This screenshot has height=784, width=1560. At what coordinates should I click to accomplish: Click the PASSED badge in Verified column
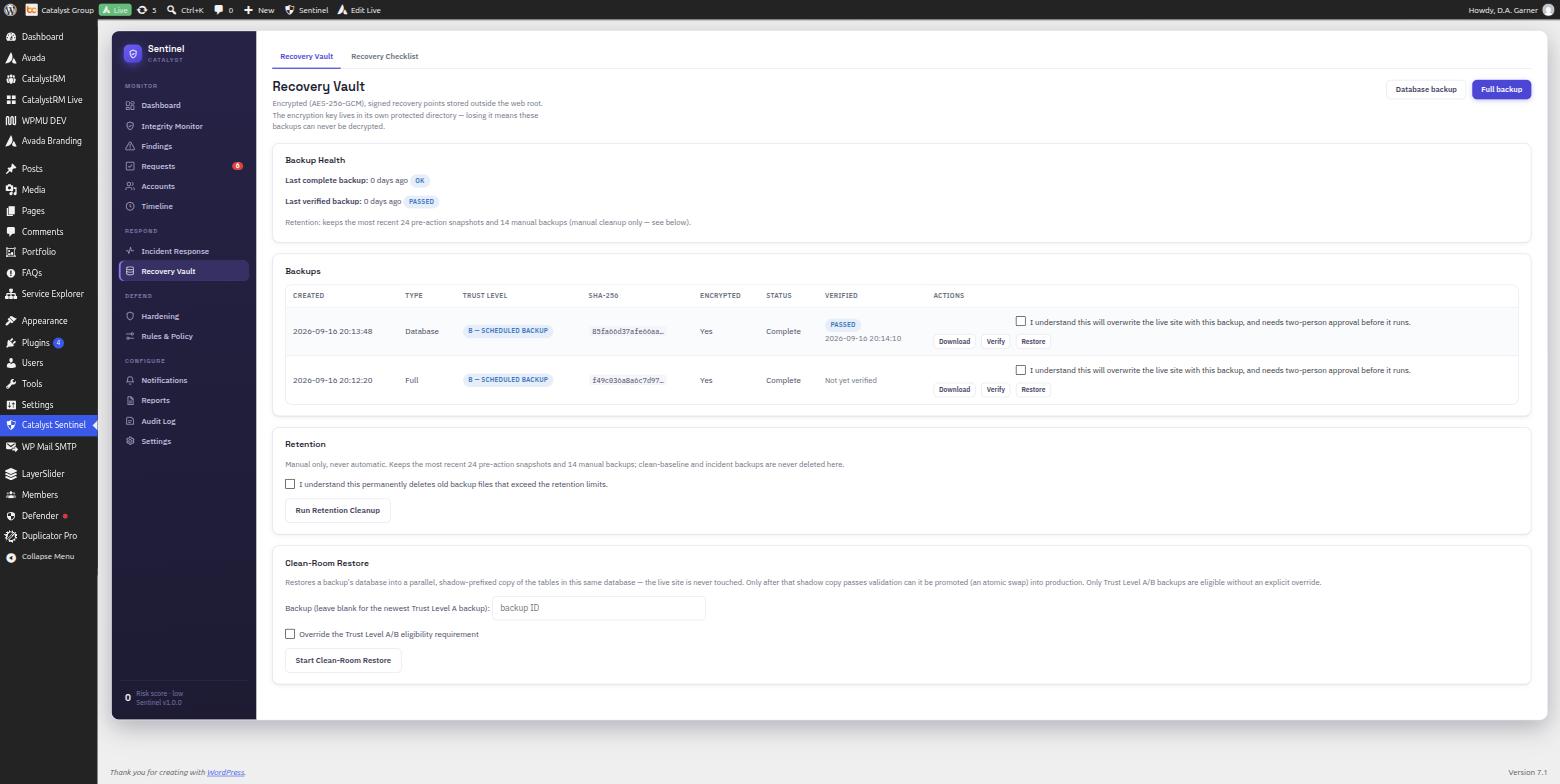point(843,324)
